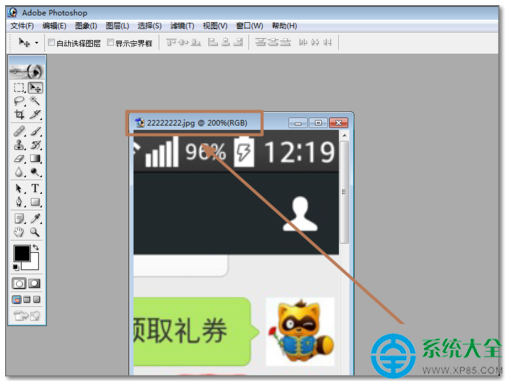Viewport: 505px width, 381px height.
Task: Select the Gradient tool
Action: (35, 158)
